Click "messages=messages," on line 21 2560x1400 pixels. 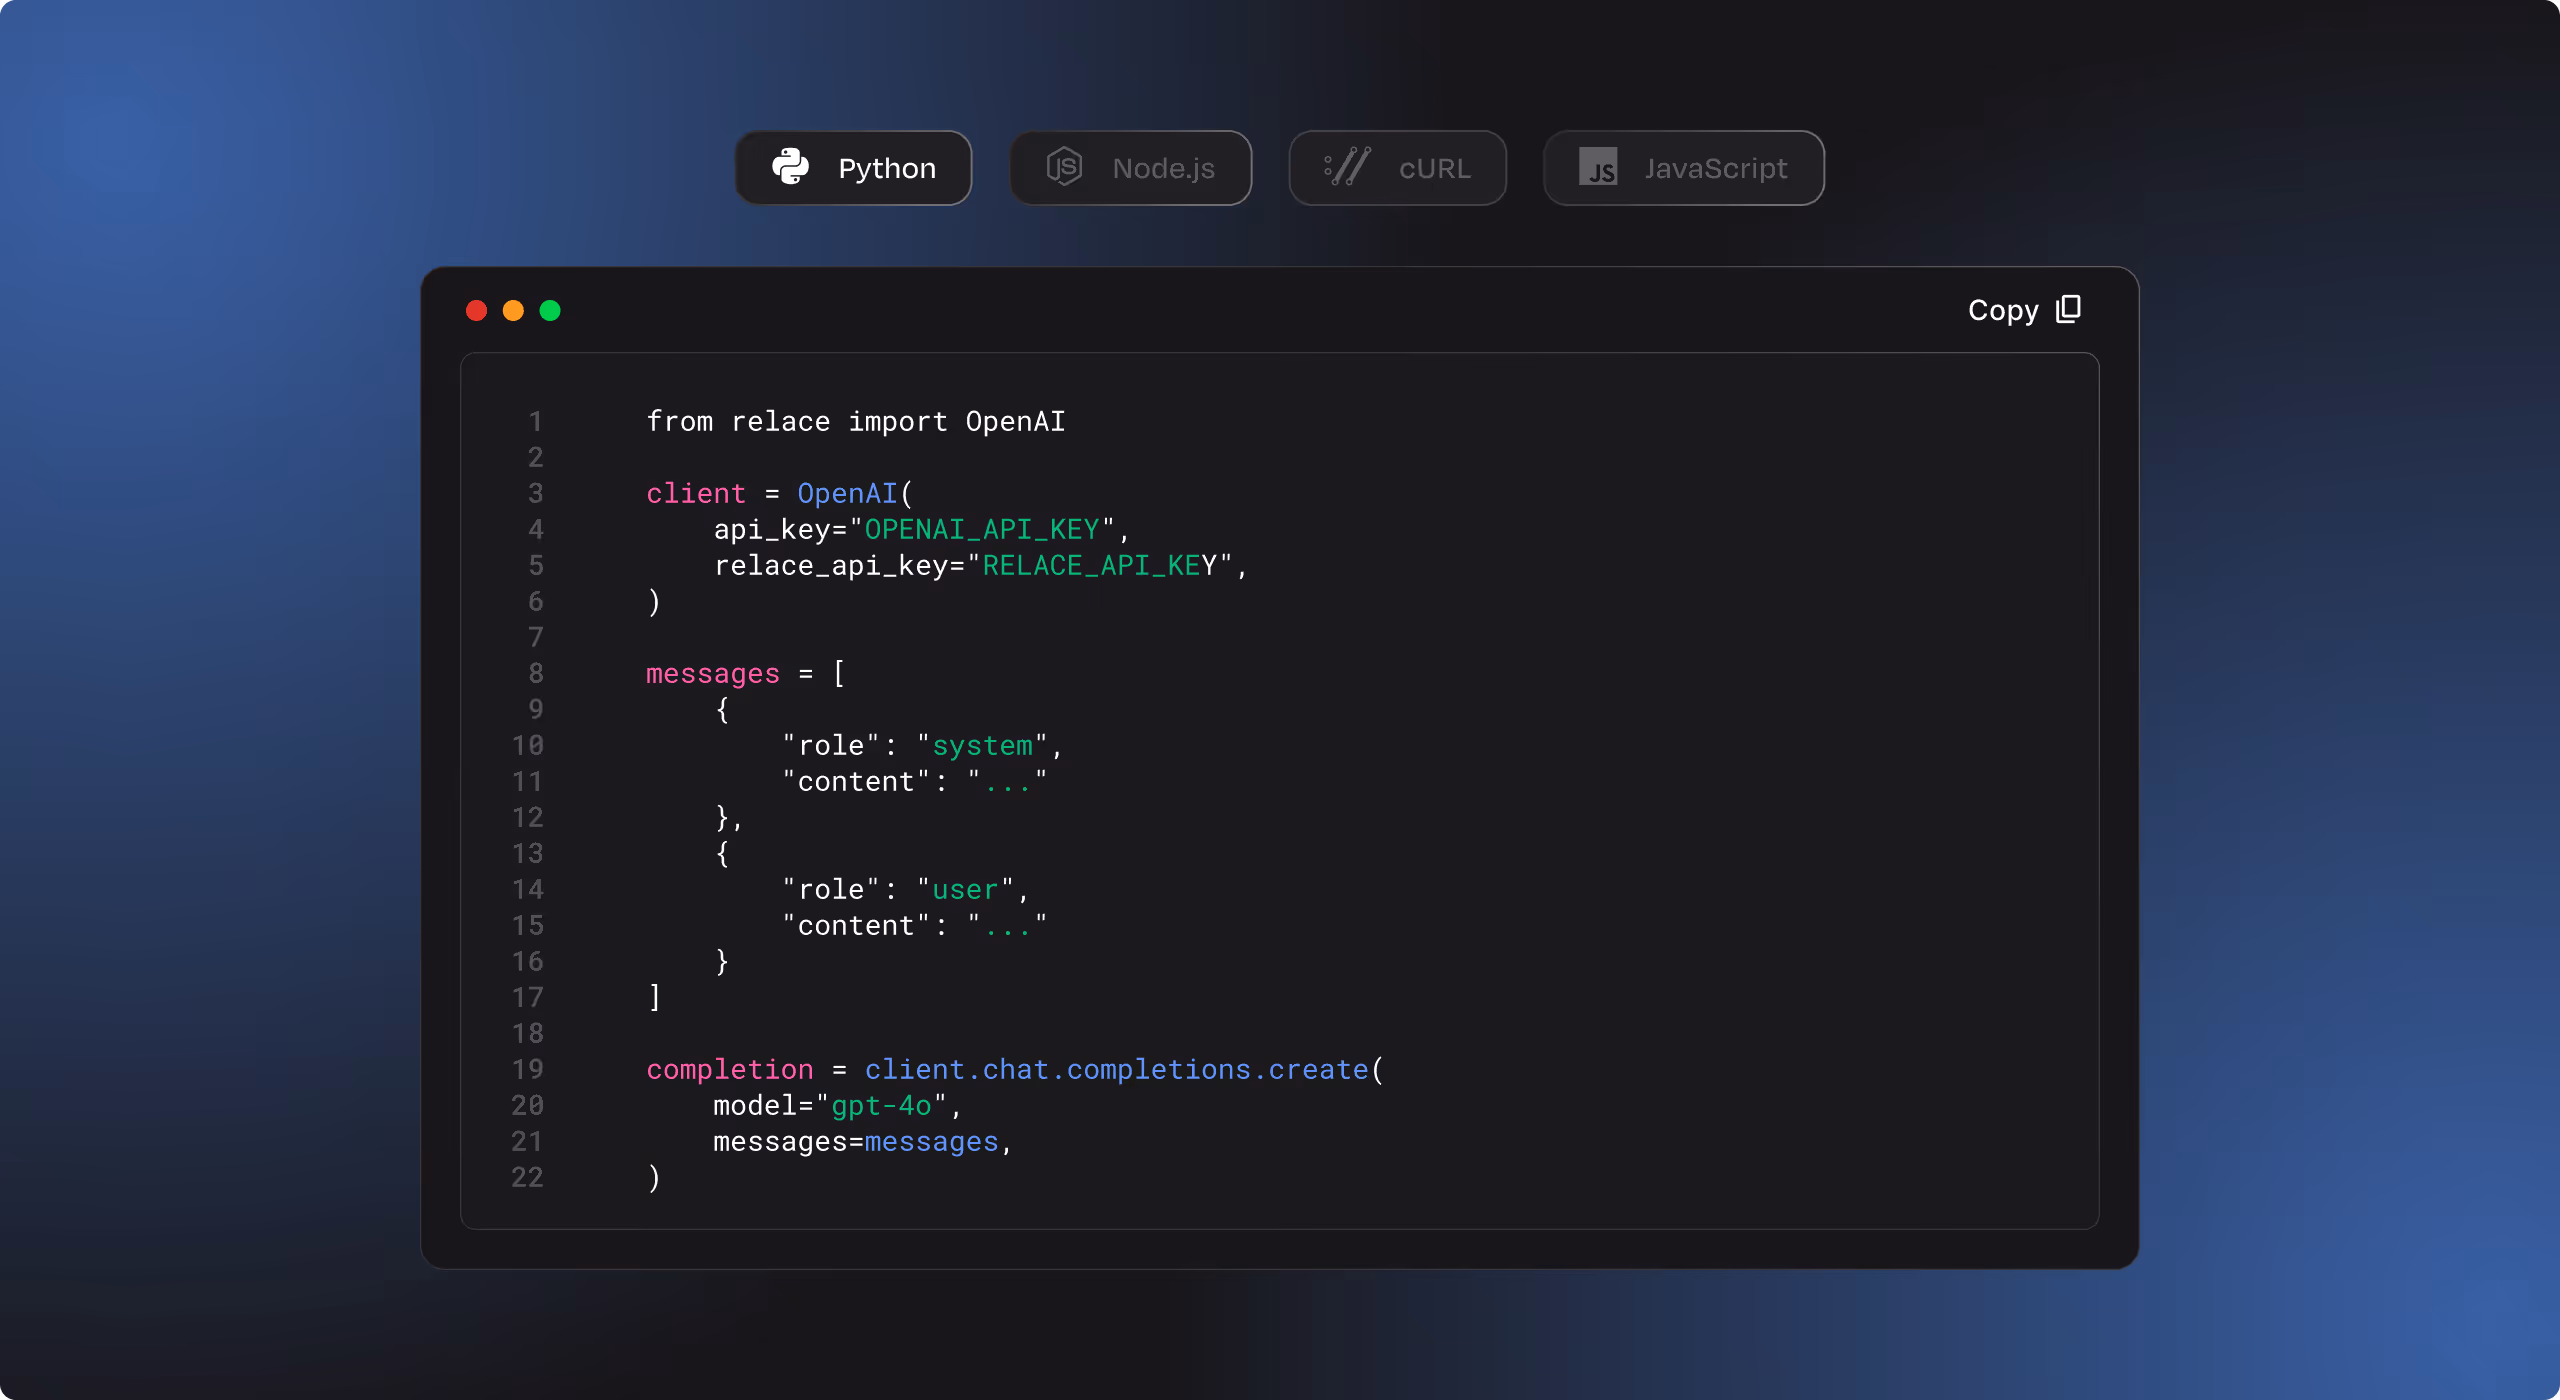click(864, 1141)
